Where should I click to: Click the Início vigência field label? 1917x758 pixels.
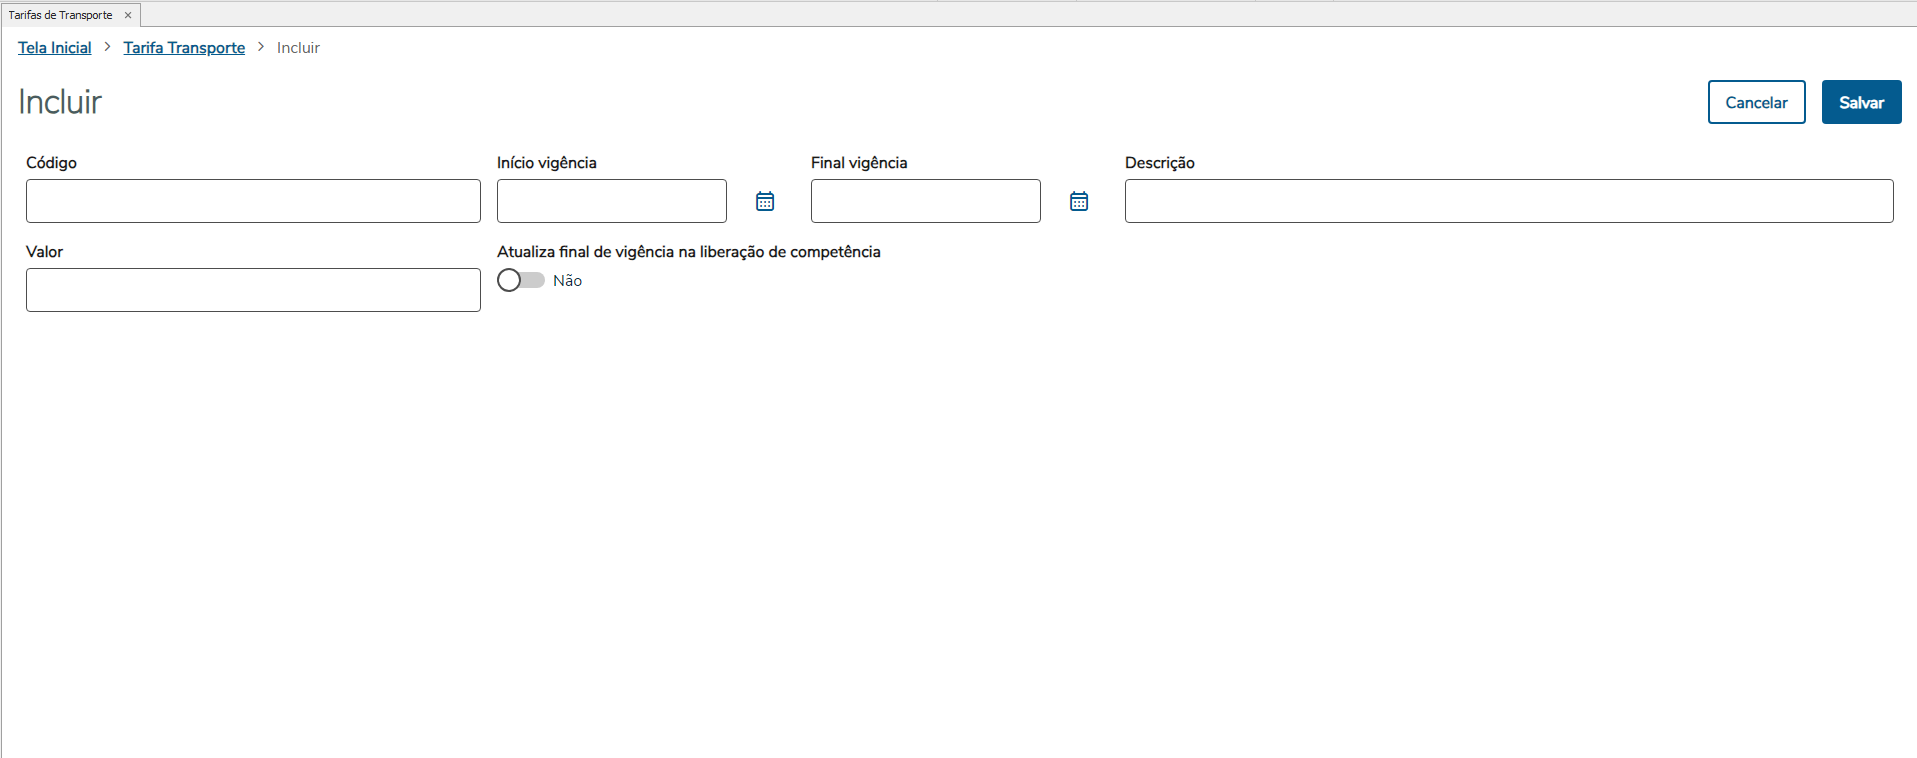547,163
